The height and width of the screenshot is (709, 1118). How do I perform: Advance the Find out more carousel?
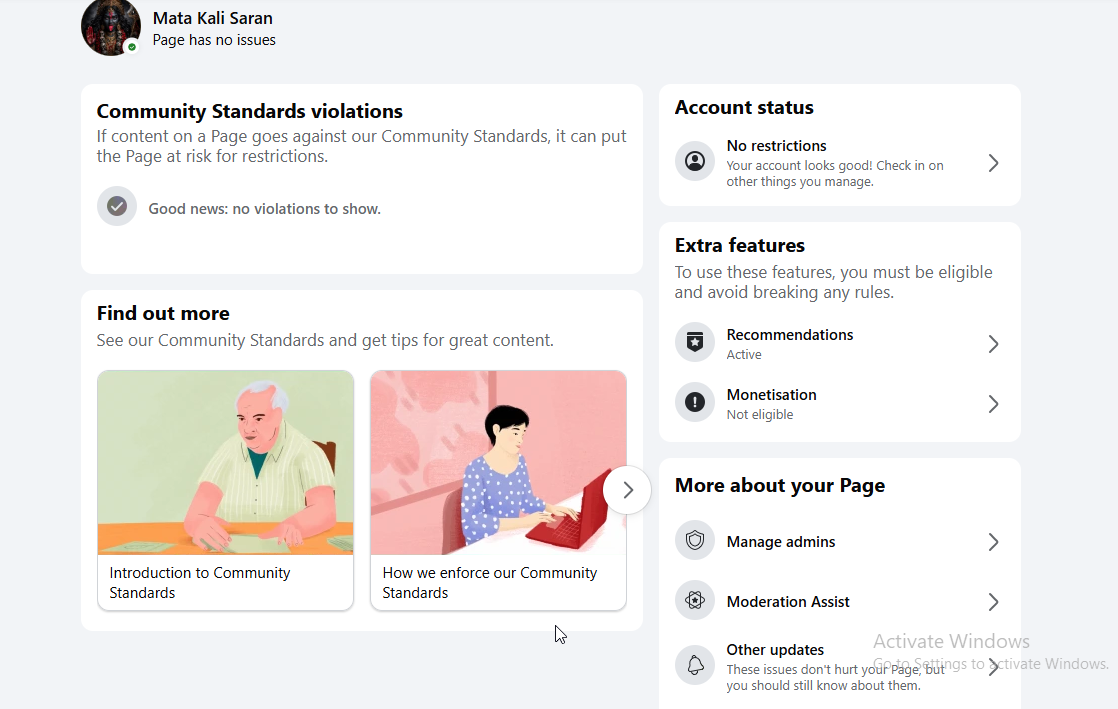(627, 490)
